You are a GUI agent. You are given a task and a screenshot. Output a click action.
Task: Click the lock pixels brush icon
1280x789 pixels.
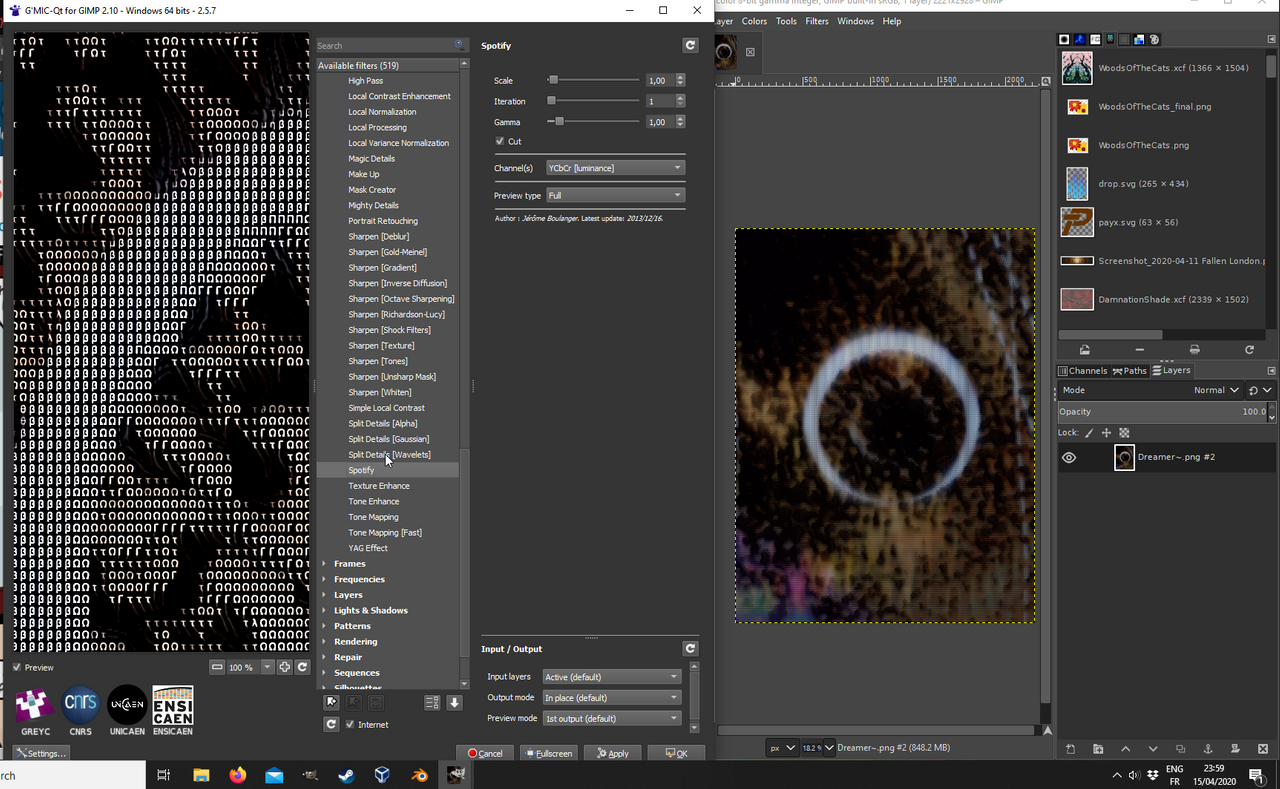1089,433
